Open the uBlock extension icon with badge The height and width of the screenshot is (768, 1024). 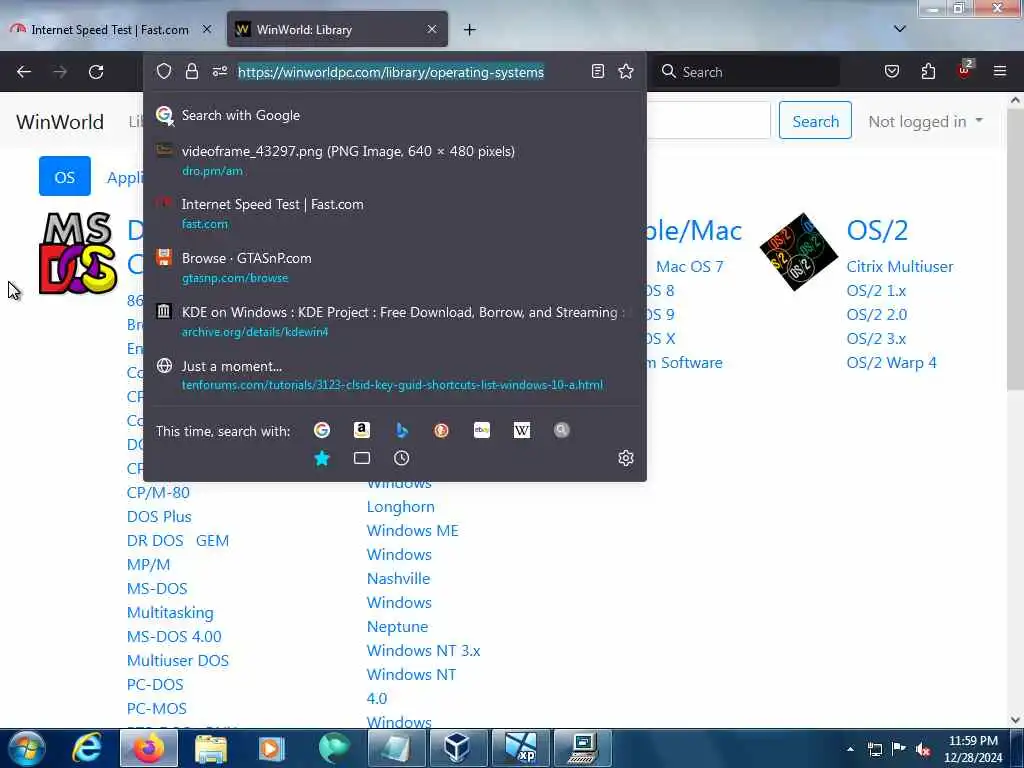tap(965, 71)
